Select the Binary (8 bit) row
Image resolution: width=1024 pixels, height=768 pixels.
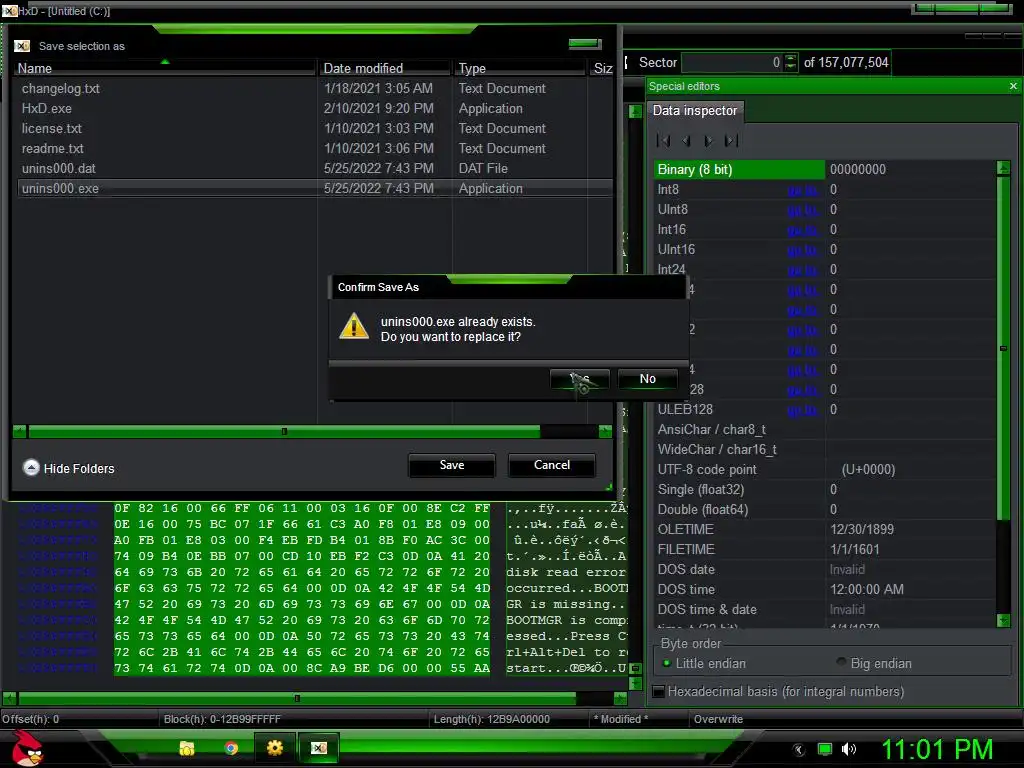pos(825,169)
